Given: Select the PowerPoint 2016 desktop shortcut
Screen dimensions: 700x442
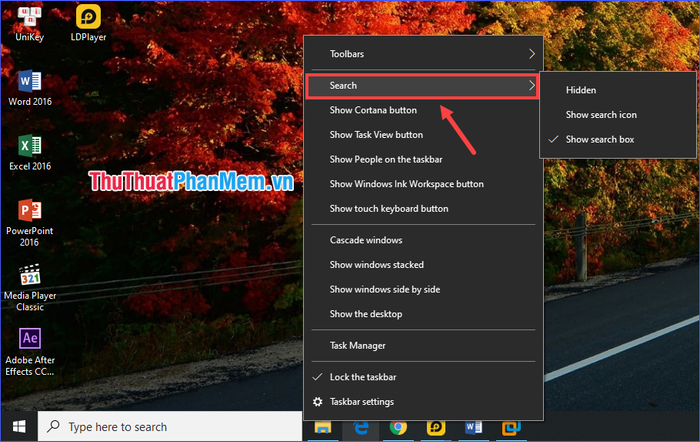Looking at the screenshot, I should 29,223.
